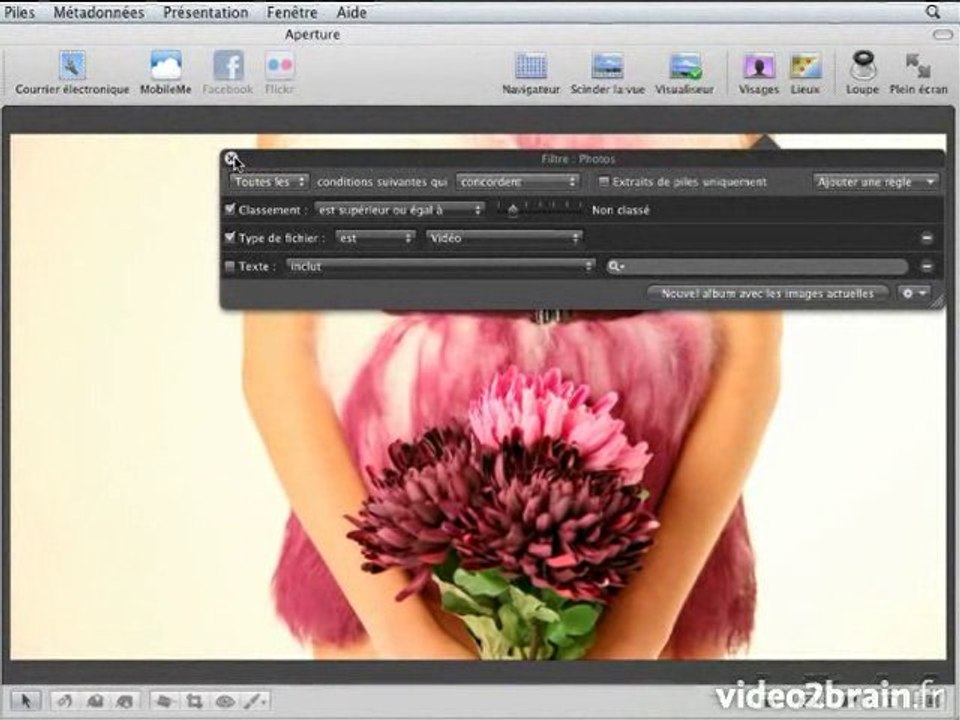Switch to the Visualiseur view icon
This screenshot has height=720, width=960.
(x=685, y=66)
